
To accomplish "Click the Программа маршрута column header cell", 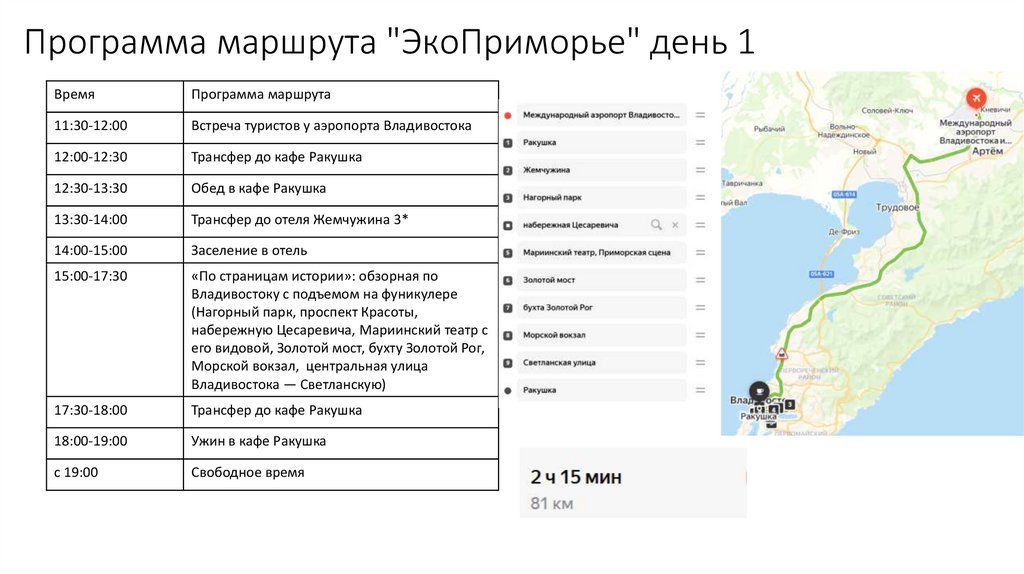I will [341, 96].
